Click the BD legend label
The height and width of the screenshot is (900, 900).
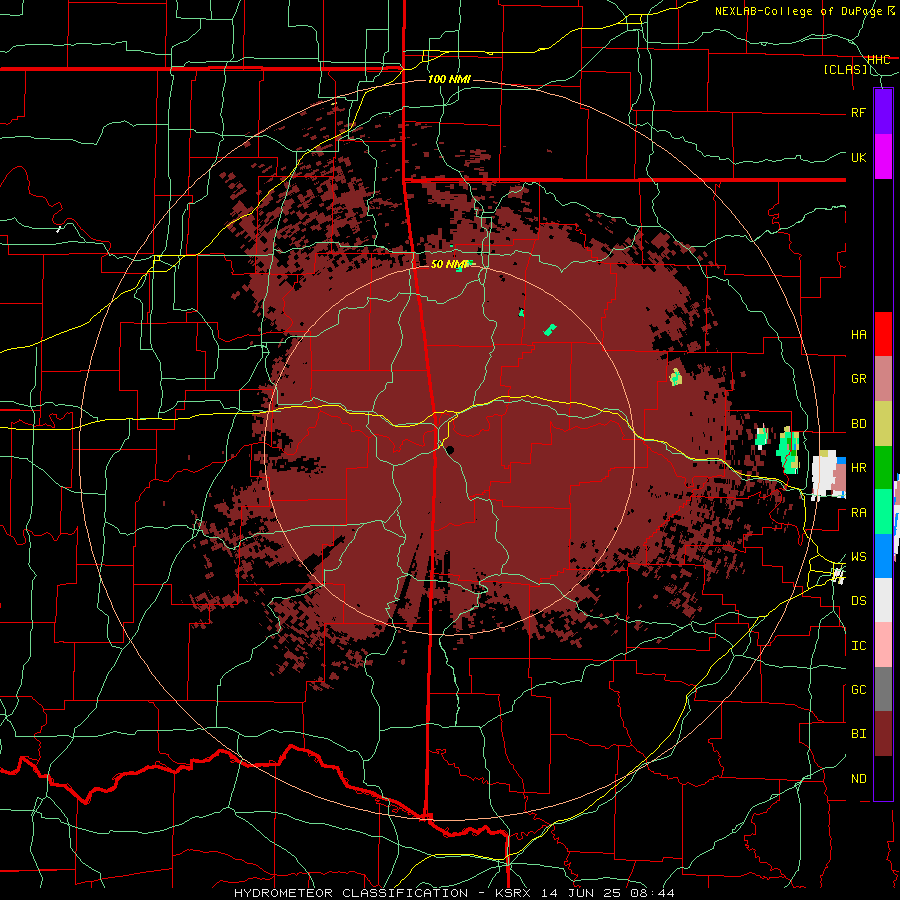pyautogui.click(x=858, y=424)
